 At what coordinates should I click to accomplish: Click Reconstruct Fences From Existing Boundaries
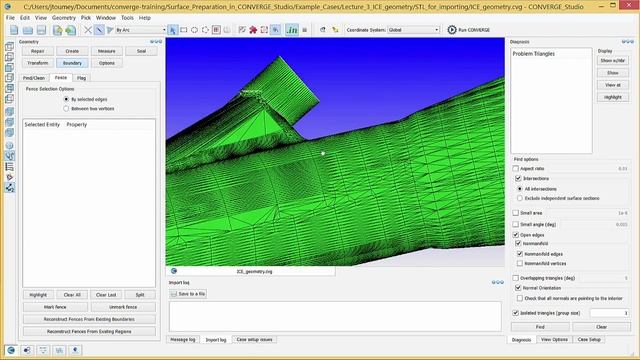click(x=89, y=319)
